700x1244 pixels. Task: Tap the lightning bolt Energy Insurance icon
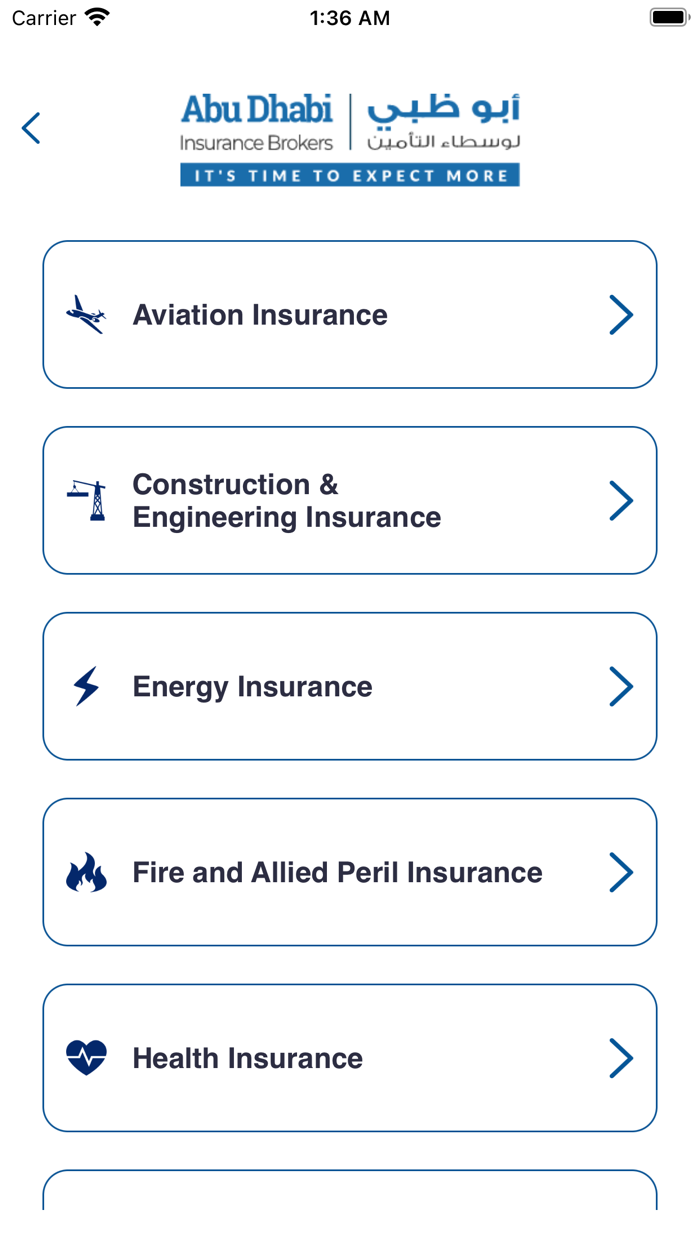[x=86, y=686]
